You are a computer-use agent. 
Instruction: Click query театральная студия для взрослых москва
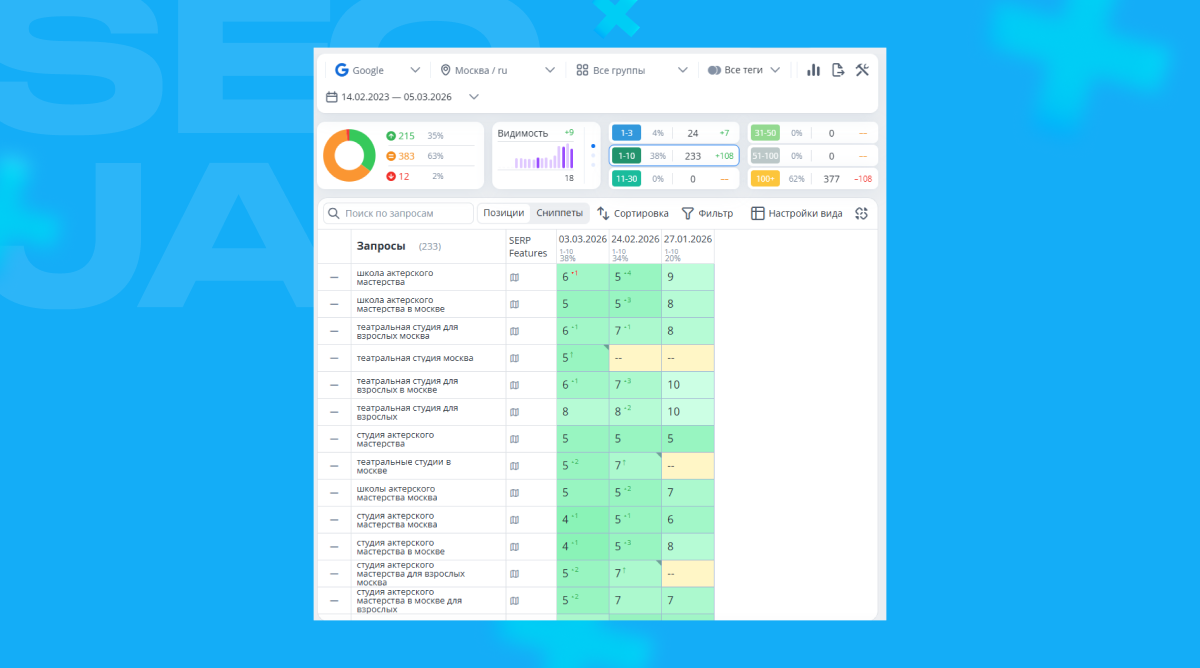[x=407, y=331]
